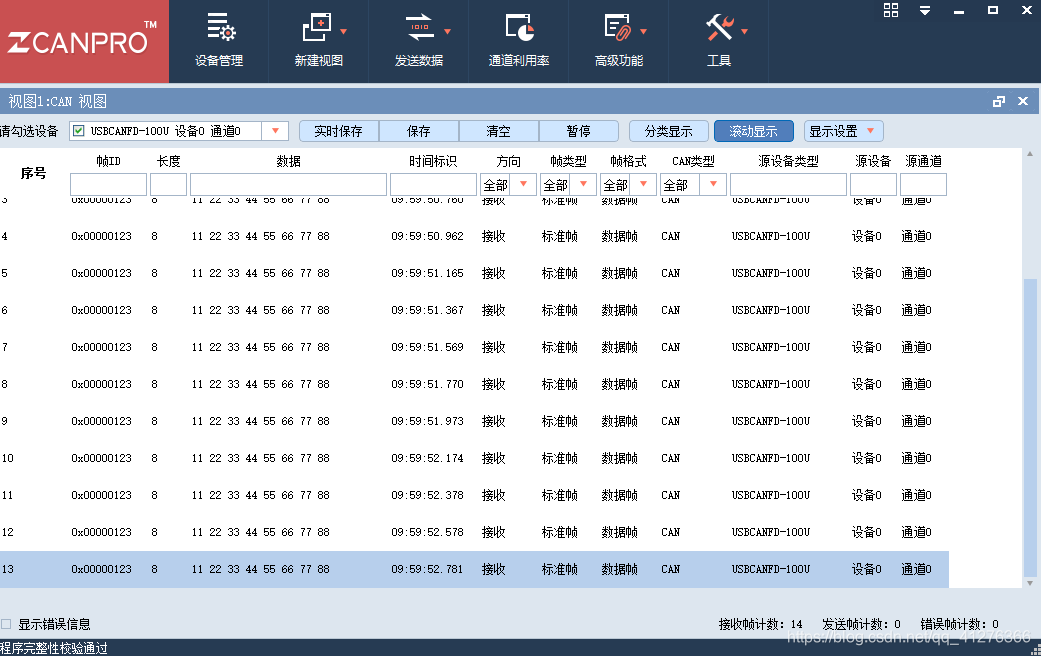The height and width of the screenshot is (656, 1041).
Task: Click the 新建视图 new view icon
Action: click(x=318, y=40)
